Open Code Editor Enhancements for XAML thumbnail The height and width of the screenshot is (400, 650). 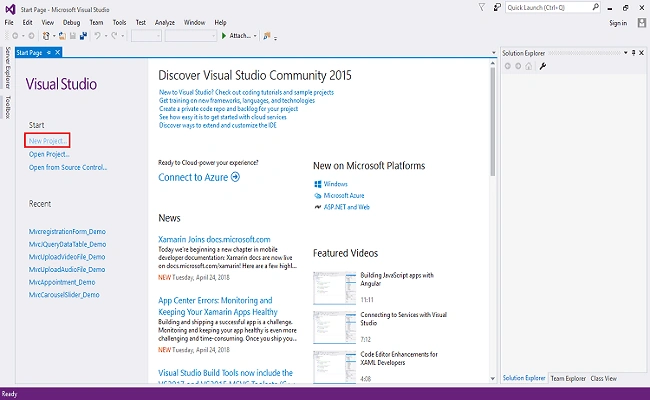[x=335, y=367]
